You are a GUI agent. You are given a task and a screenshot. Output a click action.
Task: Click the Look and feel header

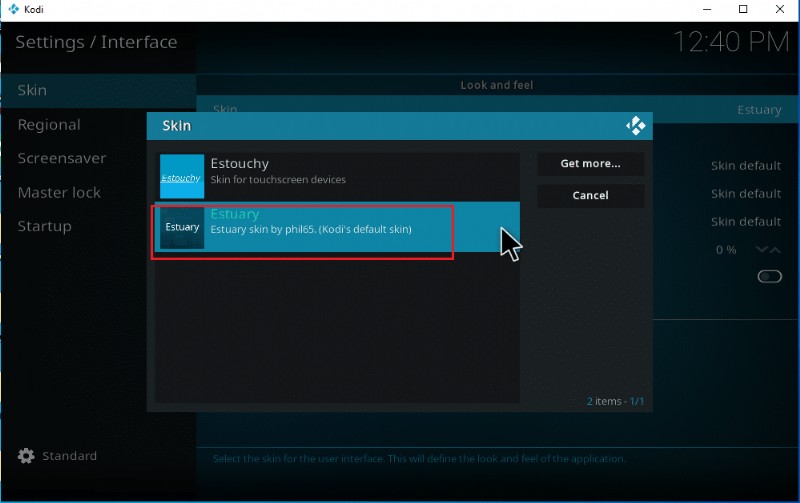pyautogui.click(x=497, y=85)
